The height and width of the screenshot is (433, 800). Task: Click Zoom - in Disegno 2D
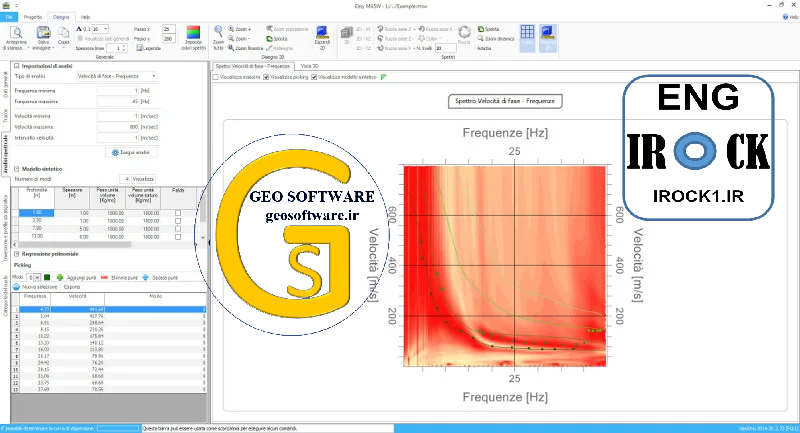(238, 38)
